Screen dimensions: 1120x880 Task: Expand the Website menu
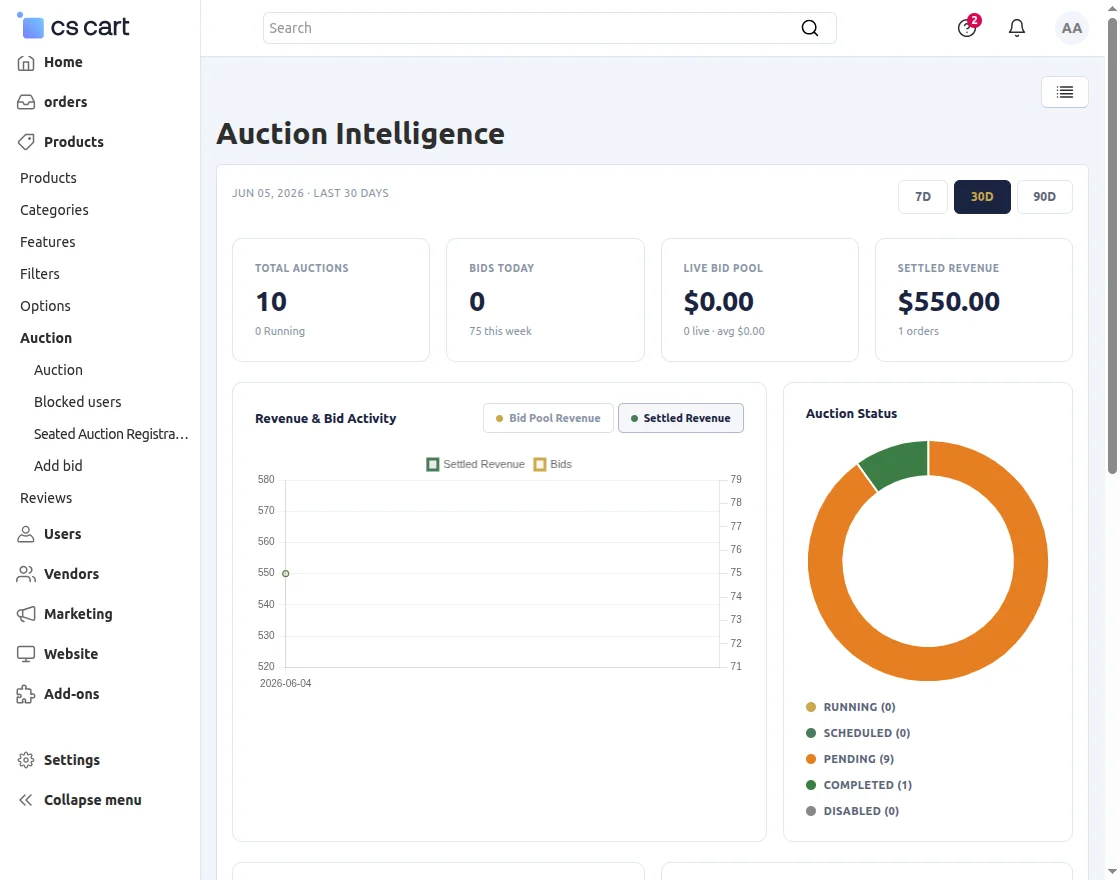pyautogui.click(x=71, y=654)
